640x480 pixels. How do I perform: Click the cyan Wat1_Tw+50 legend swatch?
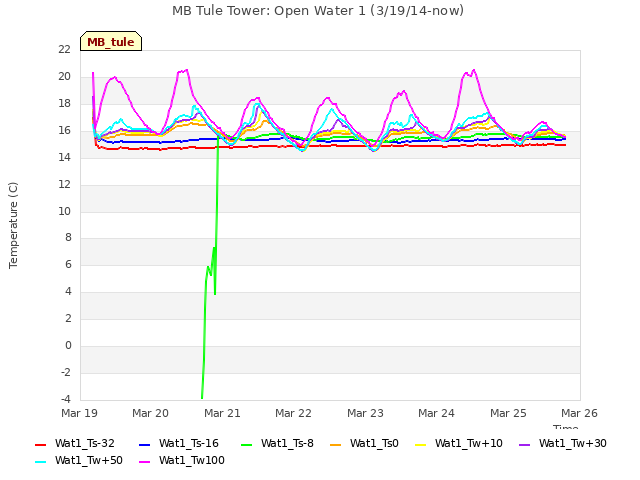(40, 462)
